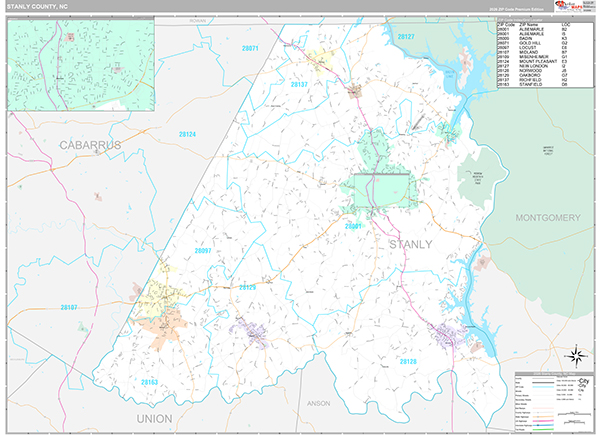
Task: Click the cyan ZIP Code legend swatch
Action: (543, 387)
